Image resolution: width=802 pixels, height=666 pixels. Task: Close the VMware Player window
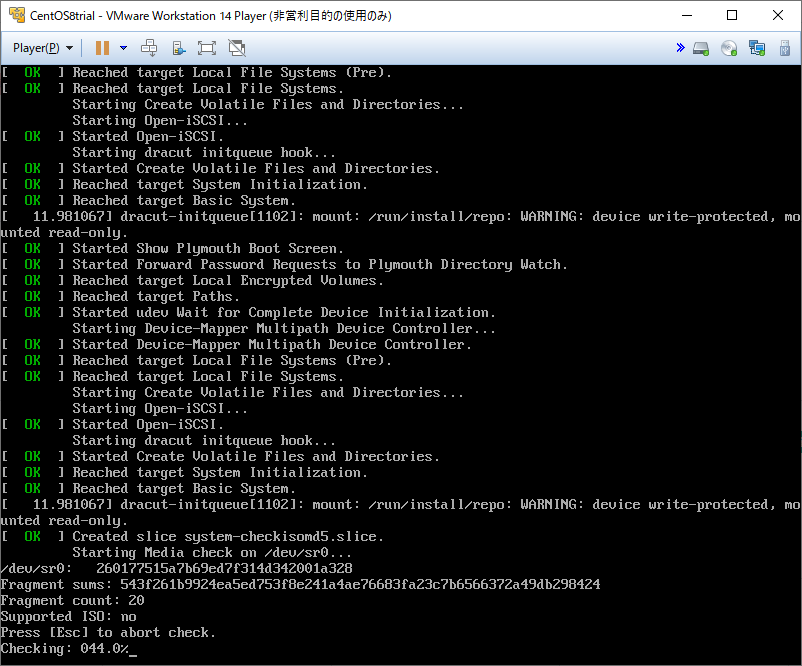777,15
